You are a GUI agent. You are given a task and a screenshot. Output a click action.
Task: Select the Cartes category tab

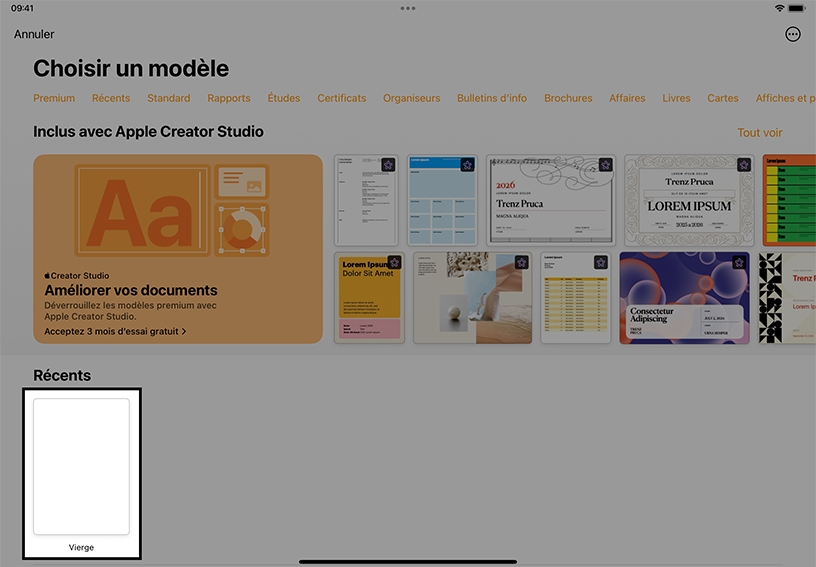click(723, 98)
